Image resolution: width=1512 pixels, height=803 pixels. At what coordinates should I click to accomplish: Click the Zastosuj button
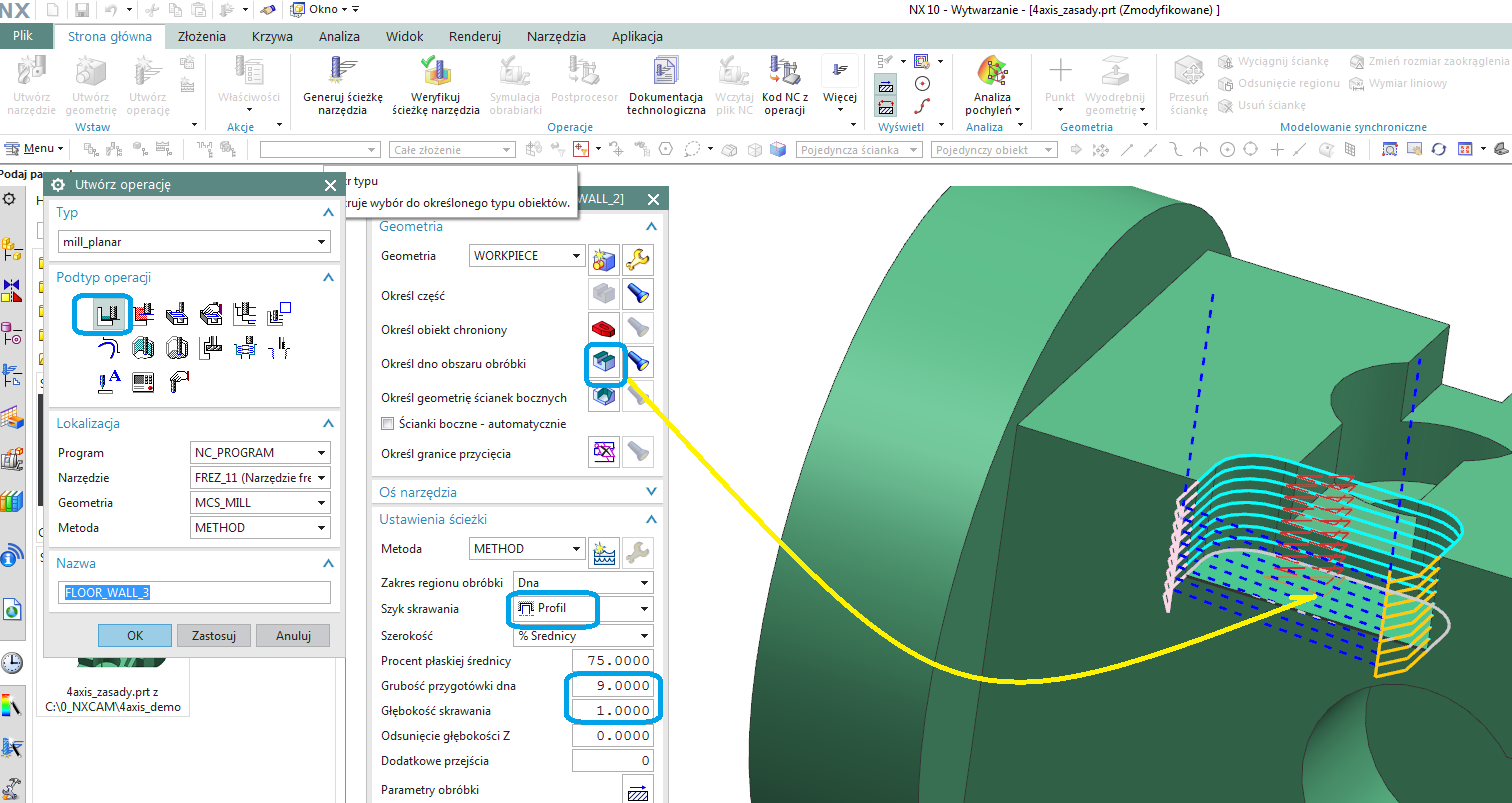[213, 635]
